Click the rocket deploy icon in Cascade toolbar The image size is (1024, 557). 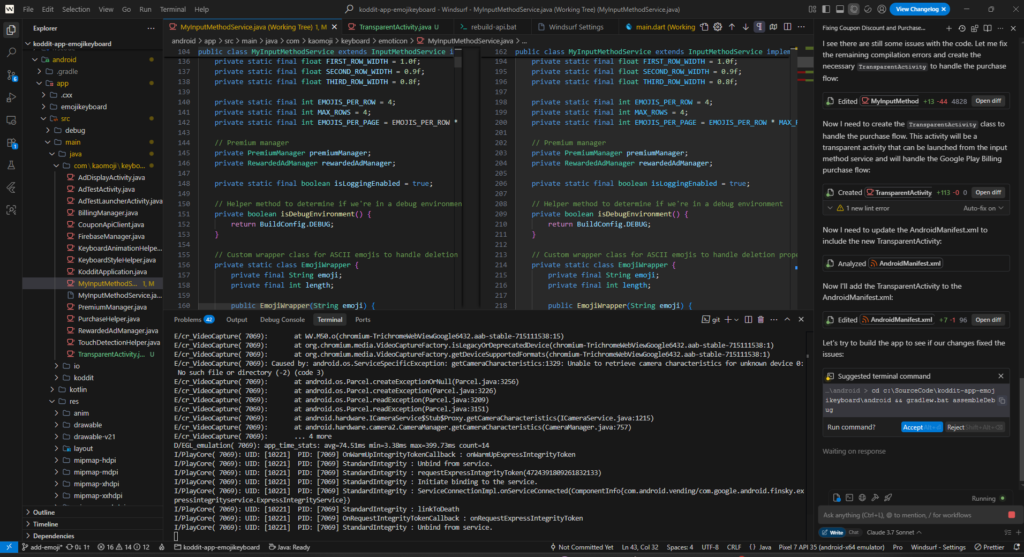tap(888, 498)
